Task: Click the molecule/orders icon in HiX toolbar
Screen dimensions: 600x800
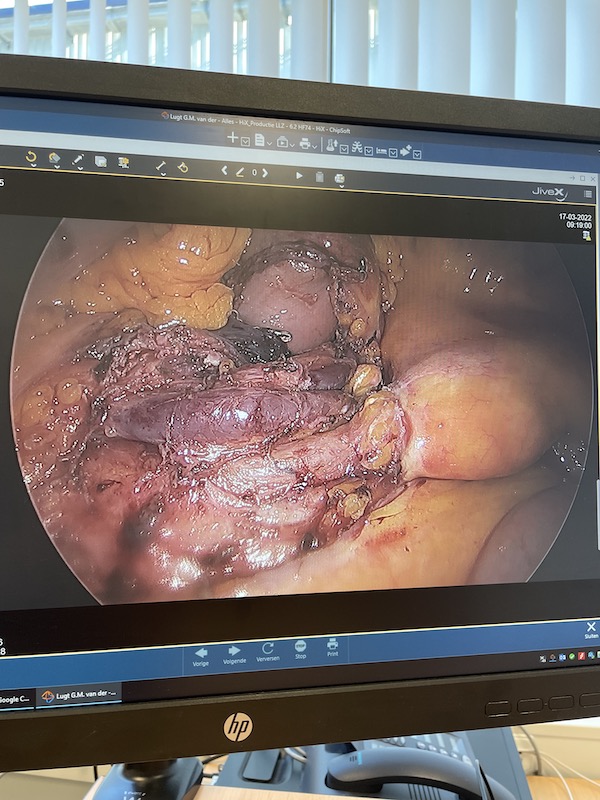Action: (357, 147)
